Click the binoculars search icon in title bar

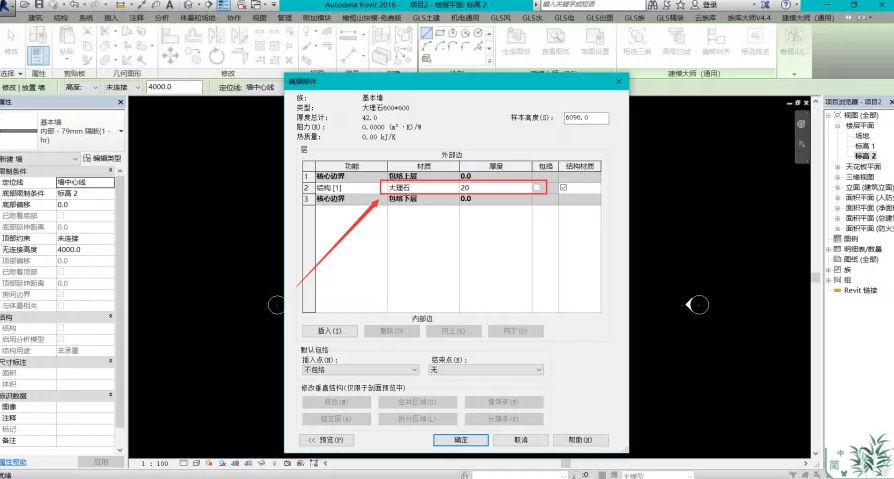coord(652,5)
